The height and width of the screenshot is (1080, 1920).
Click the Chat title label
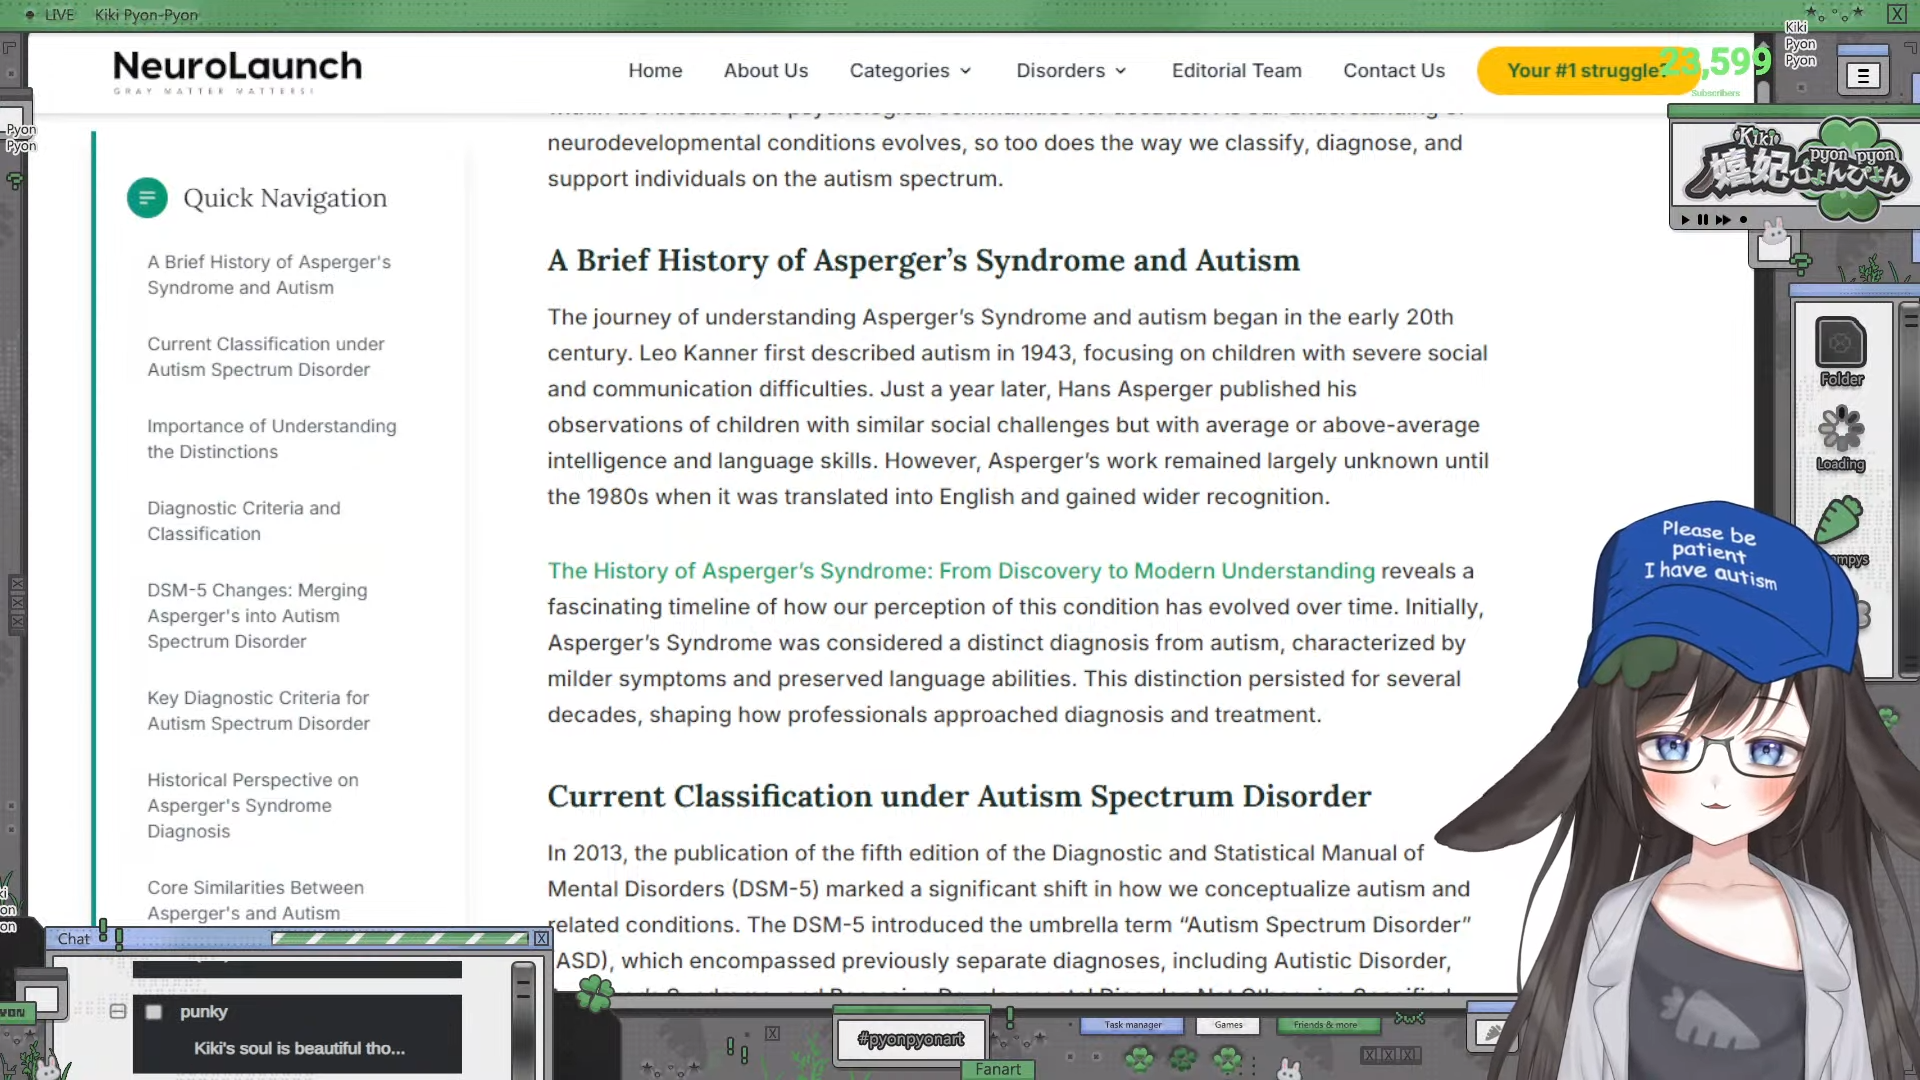74,939
